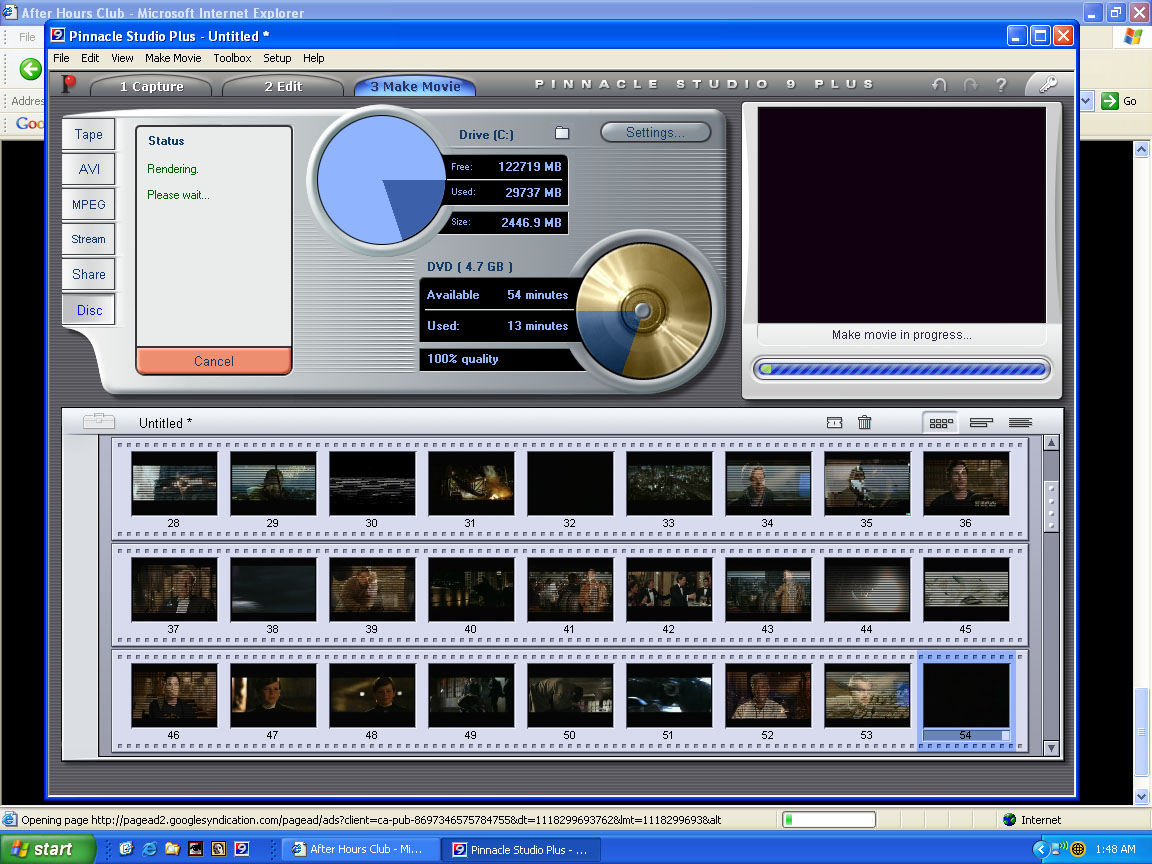
Task: Open the Make Movie menu
Action: pos(173,58)
